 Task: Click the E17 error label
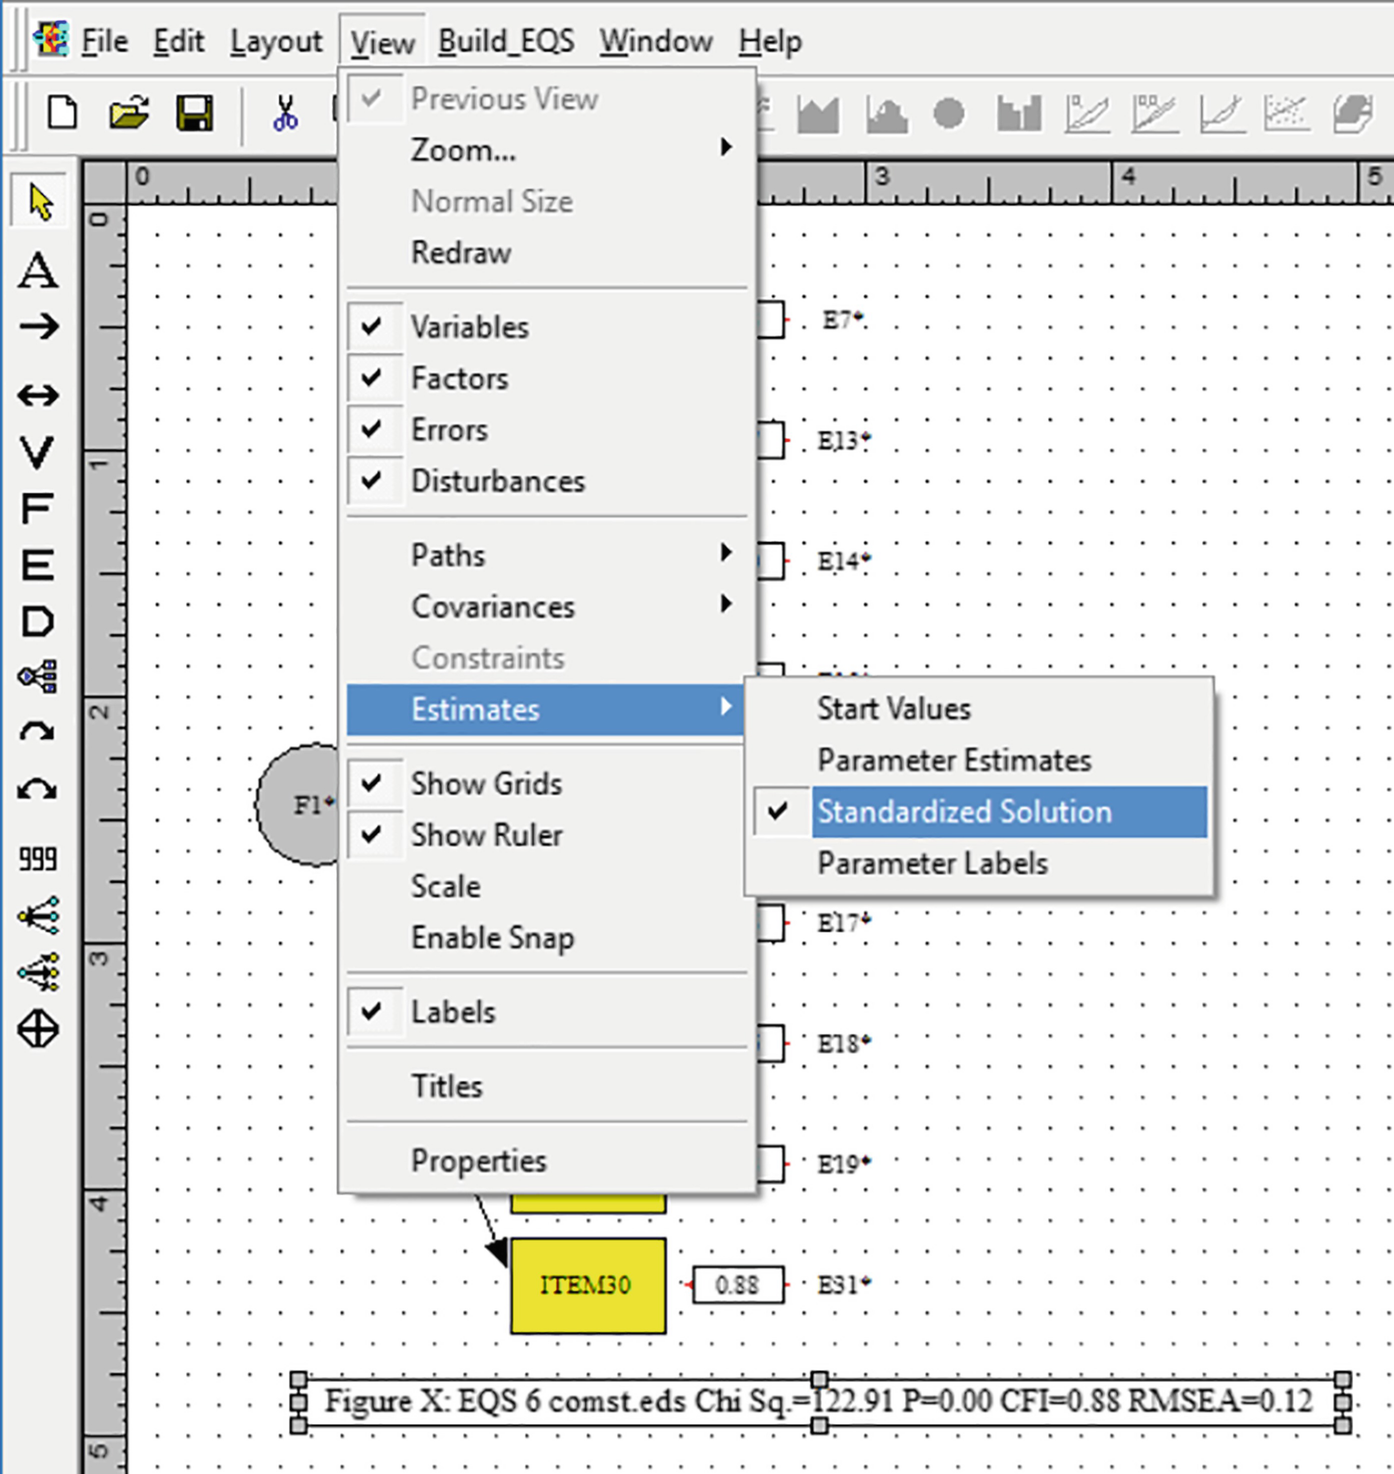pyautogui.click(x=844, y=922)
